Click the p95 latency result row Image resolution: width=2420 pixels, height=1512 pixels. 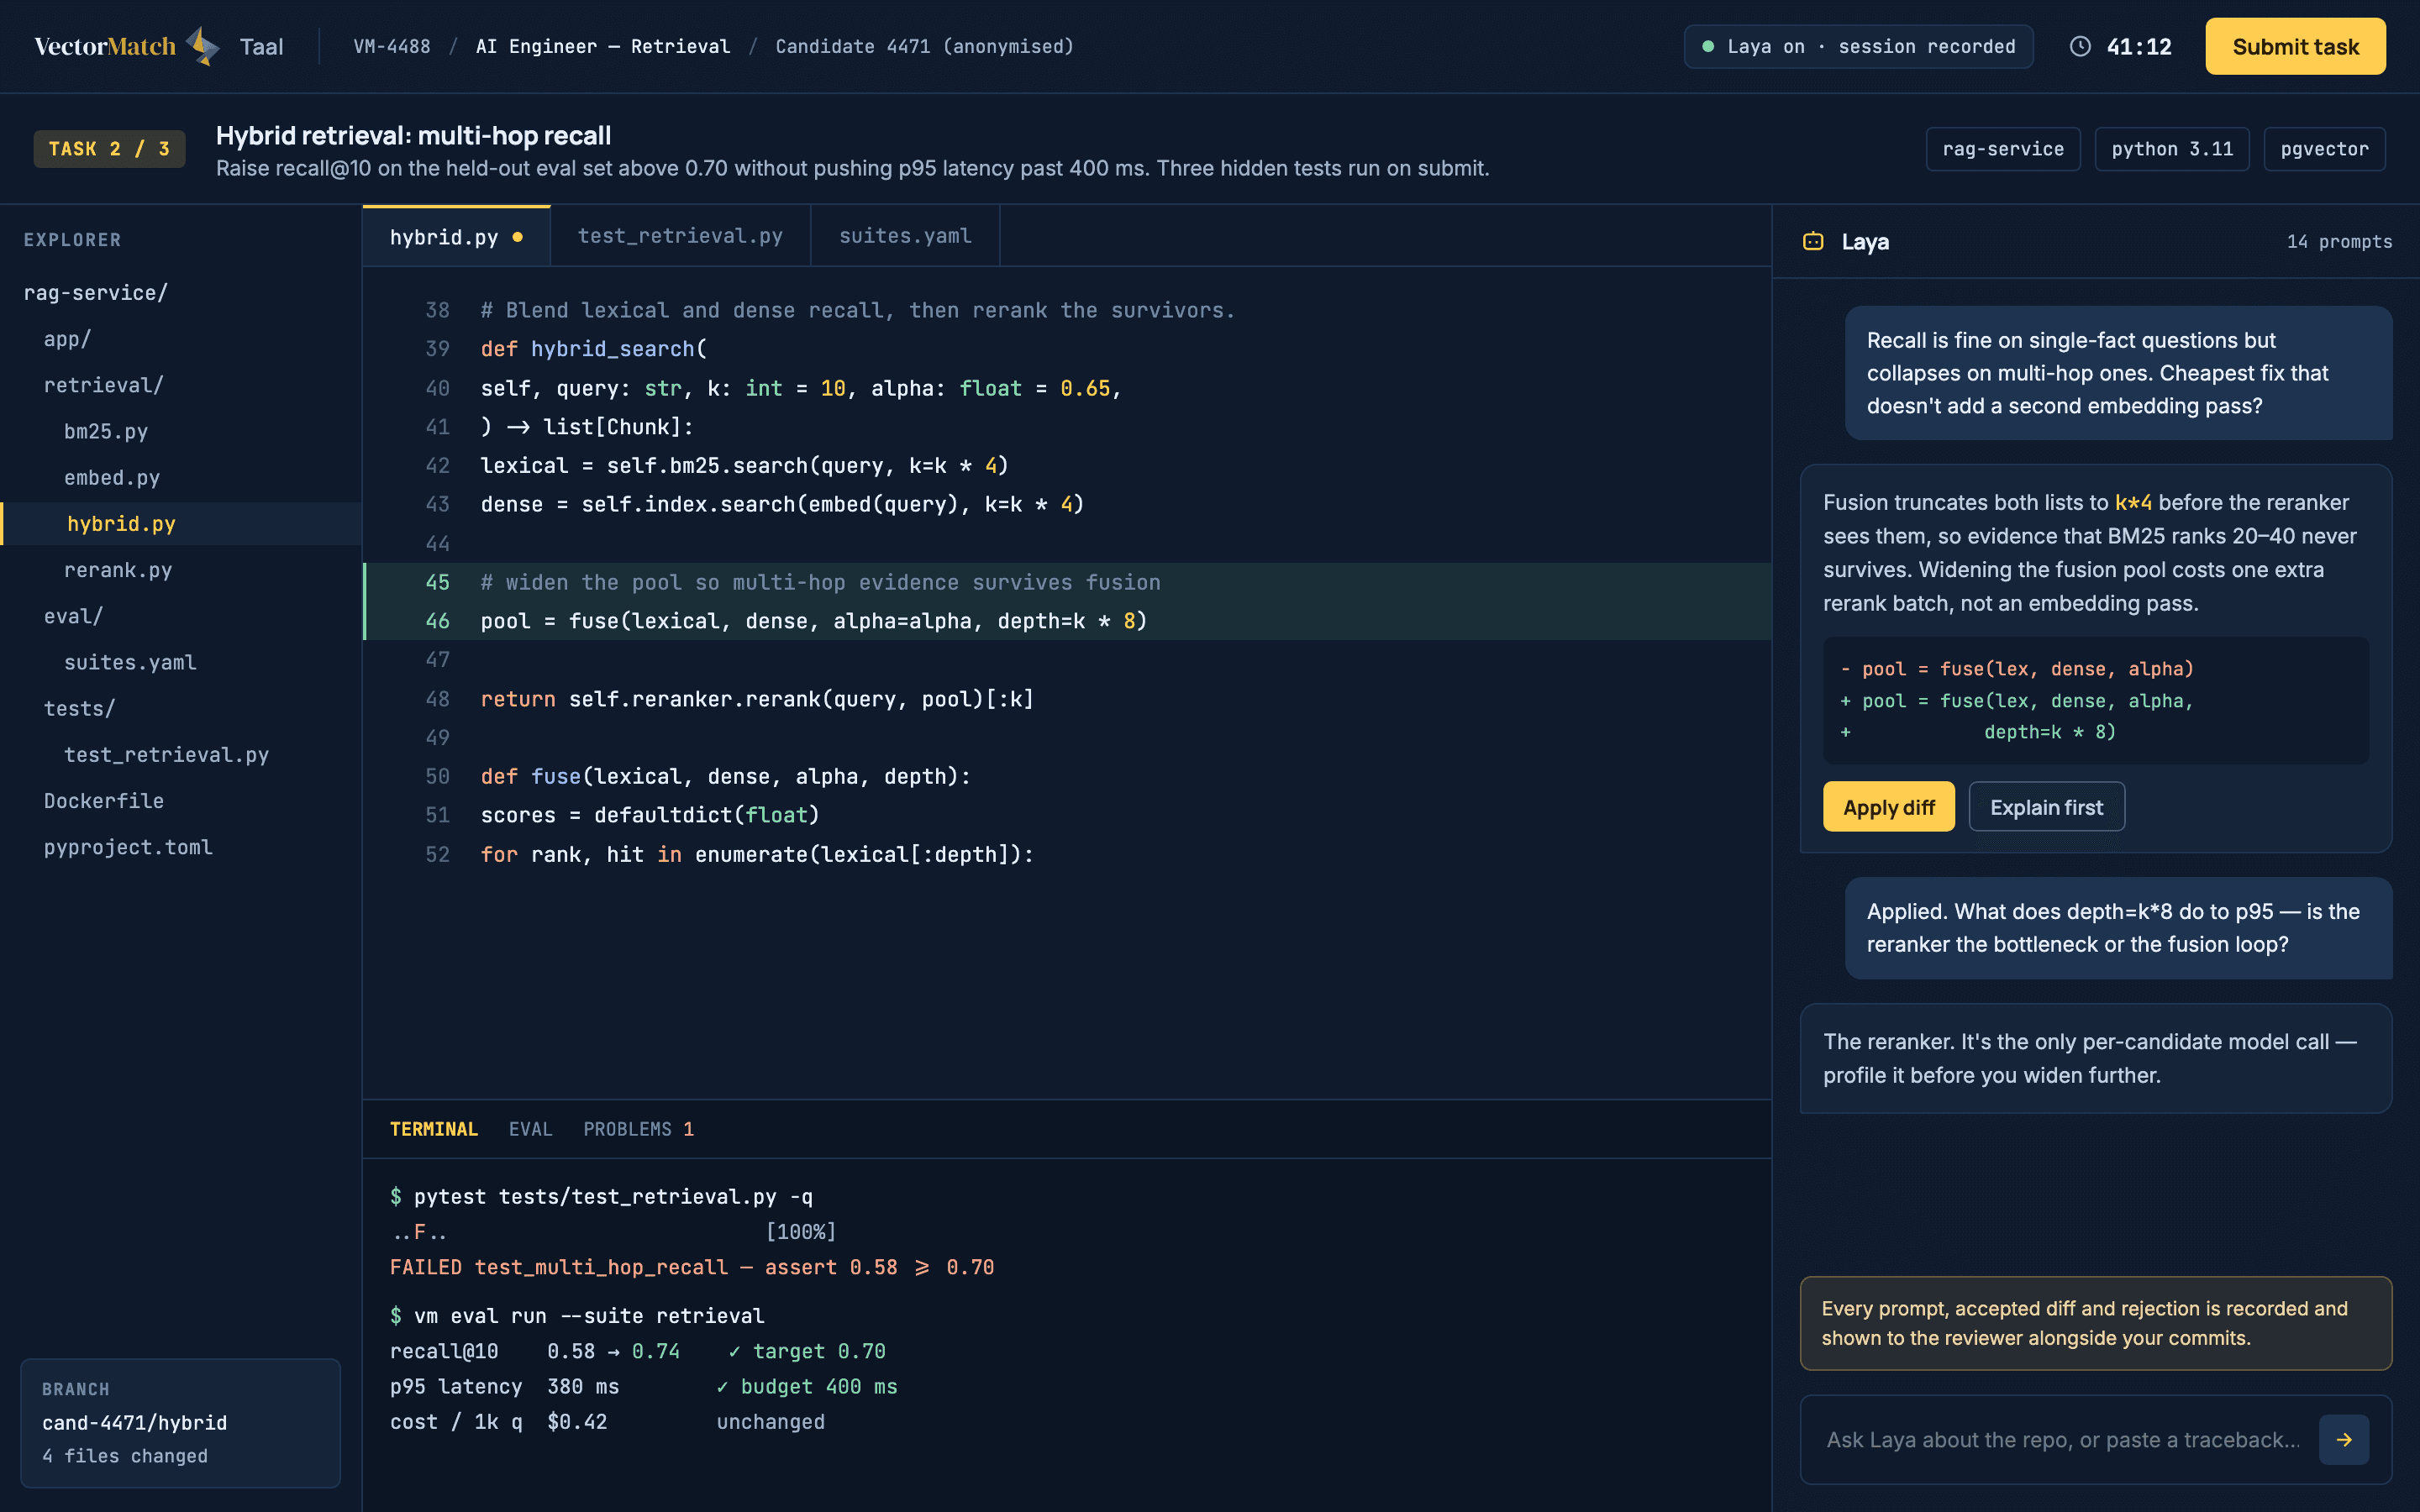click(643, 1386)
